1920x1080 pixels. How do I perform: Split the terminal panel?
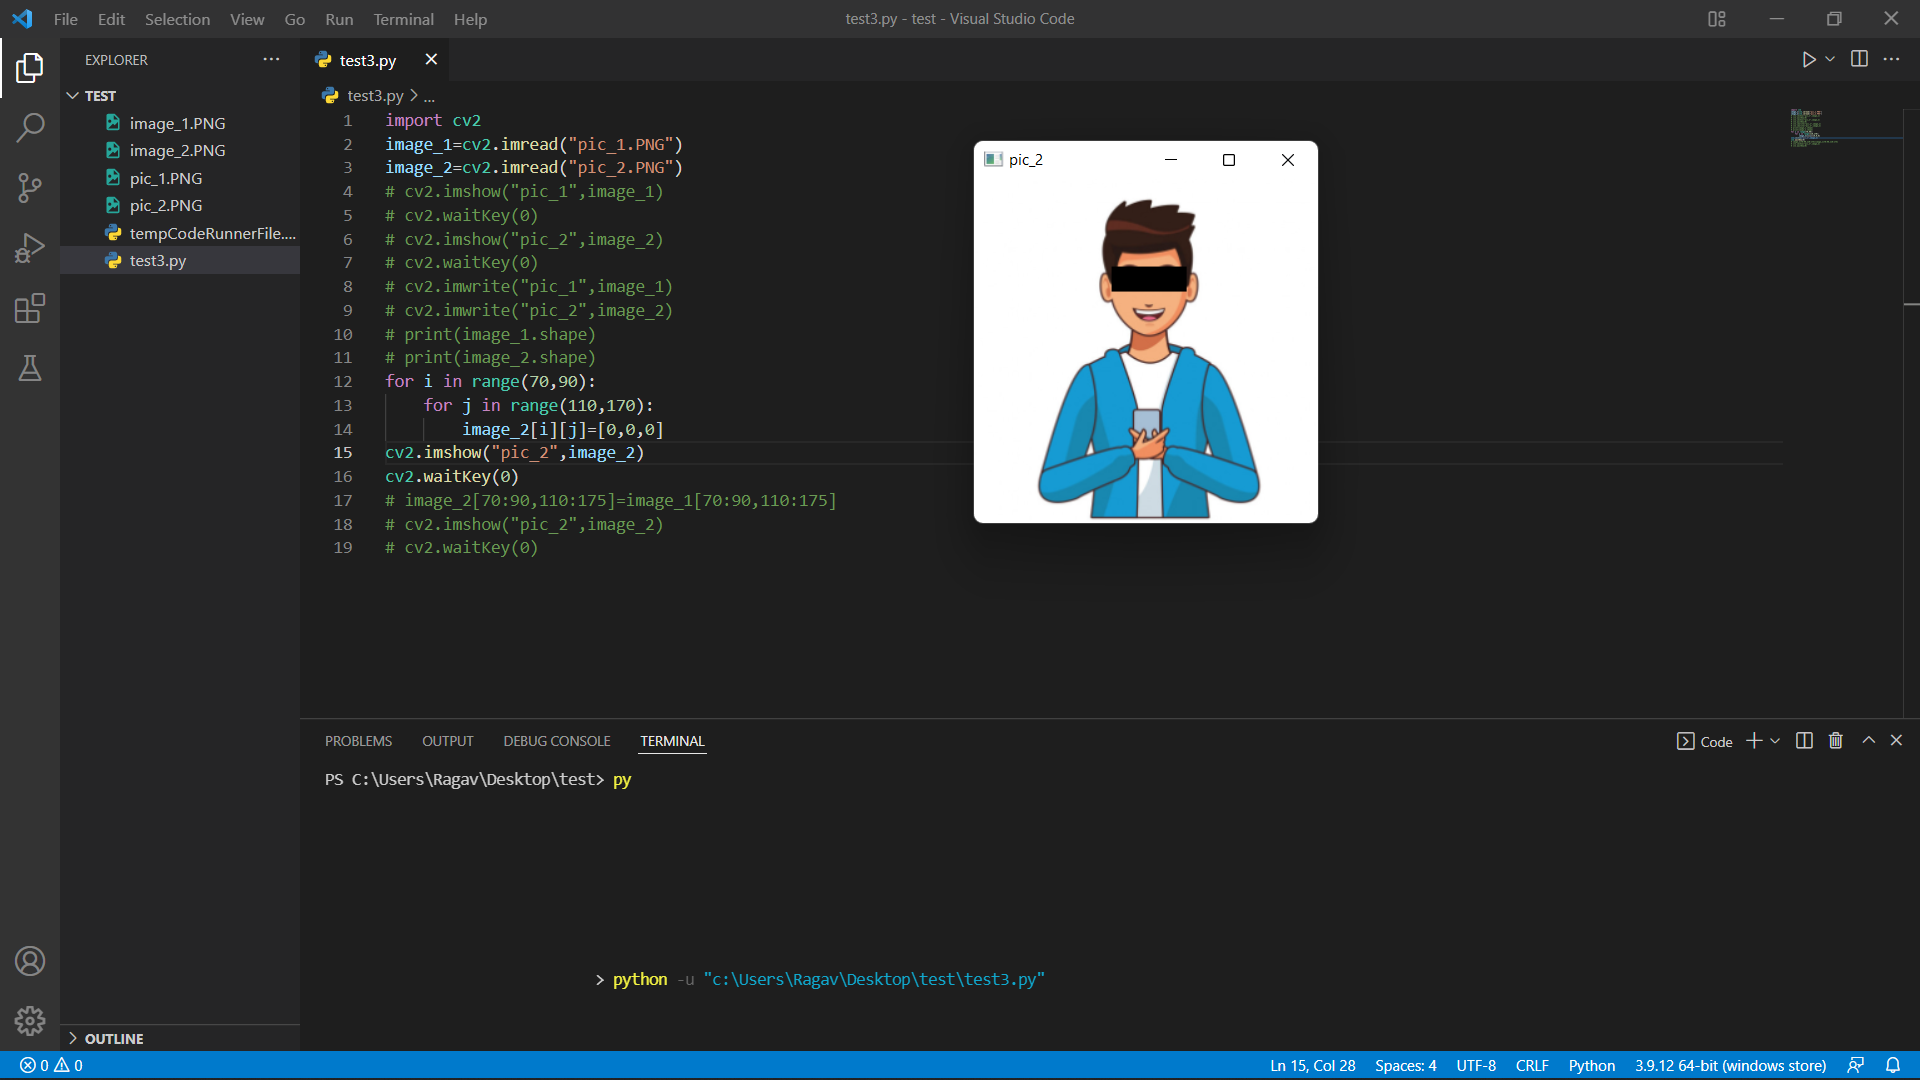1804,741
